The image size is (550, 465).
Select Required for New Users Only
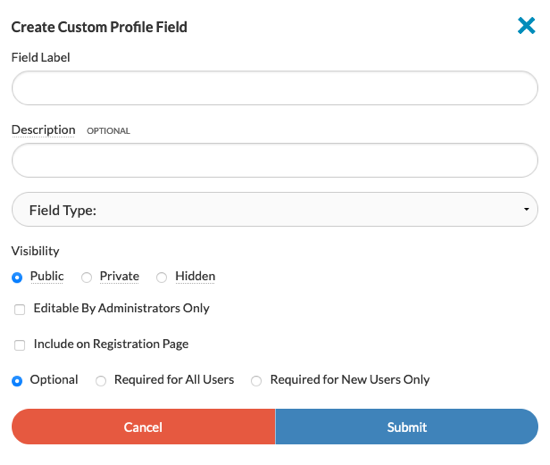click(x=256, y=381)
